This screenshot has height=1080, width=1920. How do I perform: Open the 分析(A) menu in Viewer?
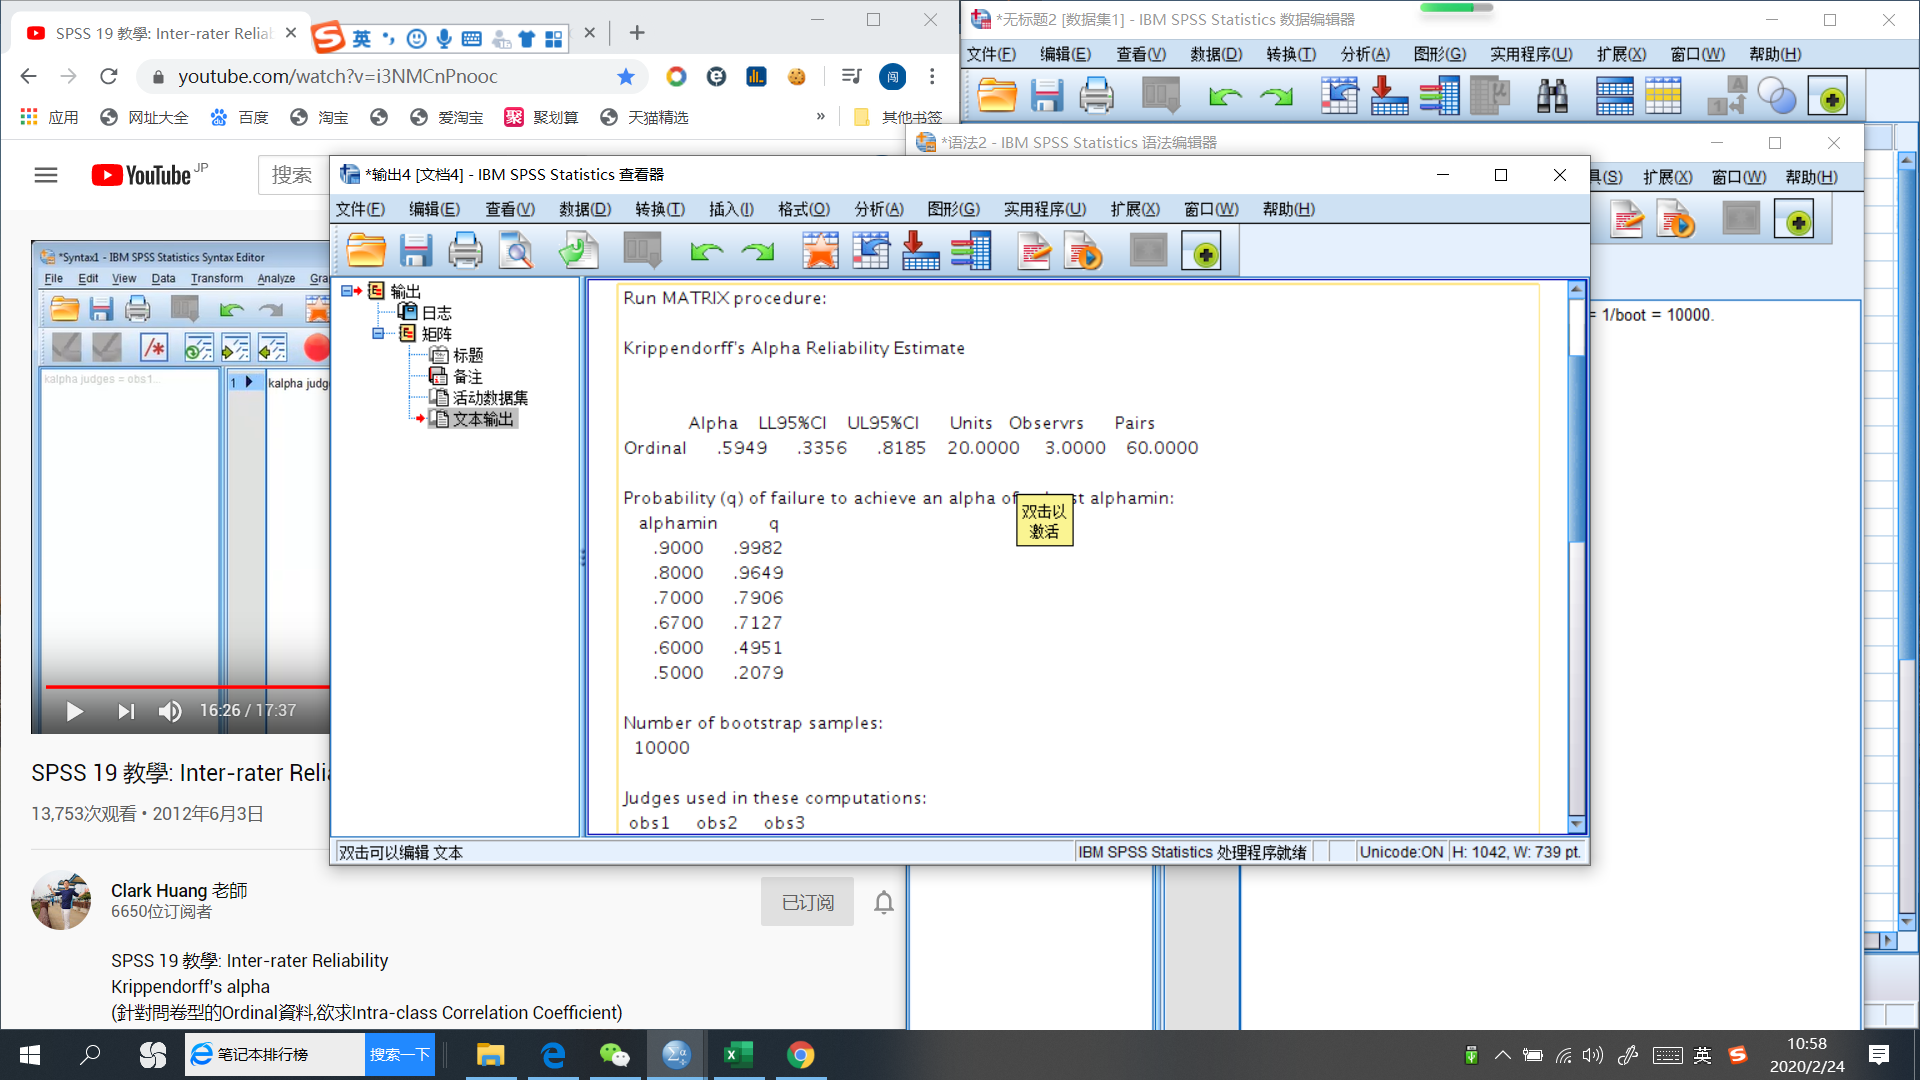[x=878, y=209]
